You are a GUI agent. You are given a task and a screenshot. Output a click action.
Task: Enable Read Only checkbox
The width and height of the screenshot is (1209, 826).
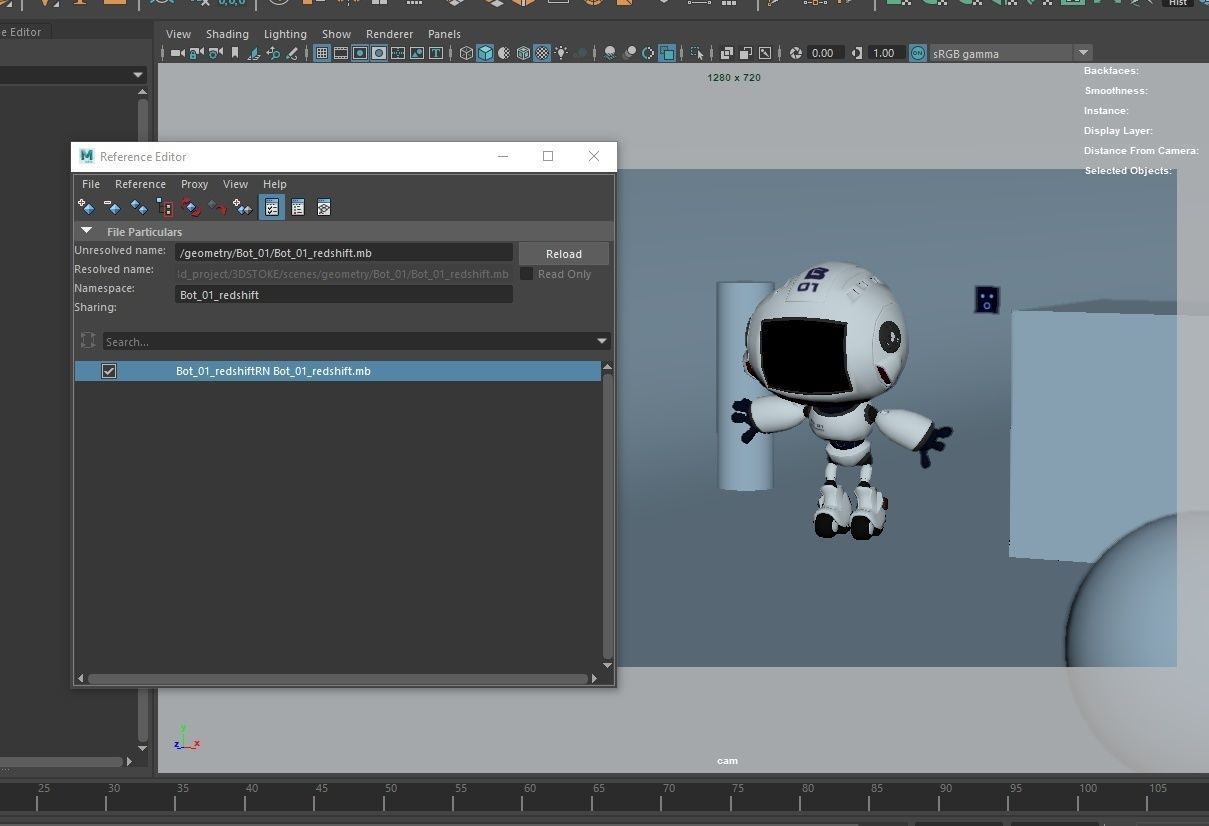point(526,274)
